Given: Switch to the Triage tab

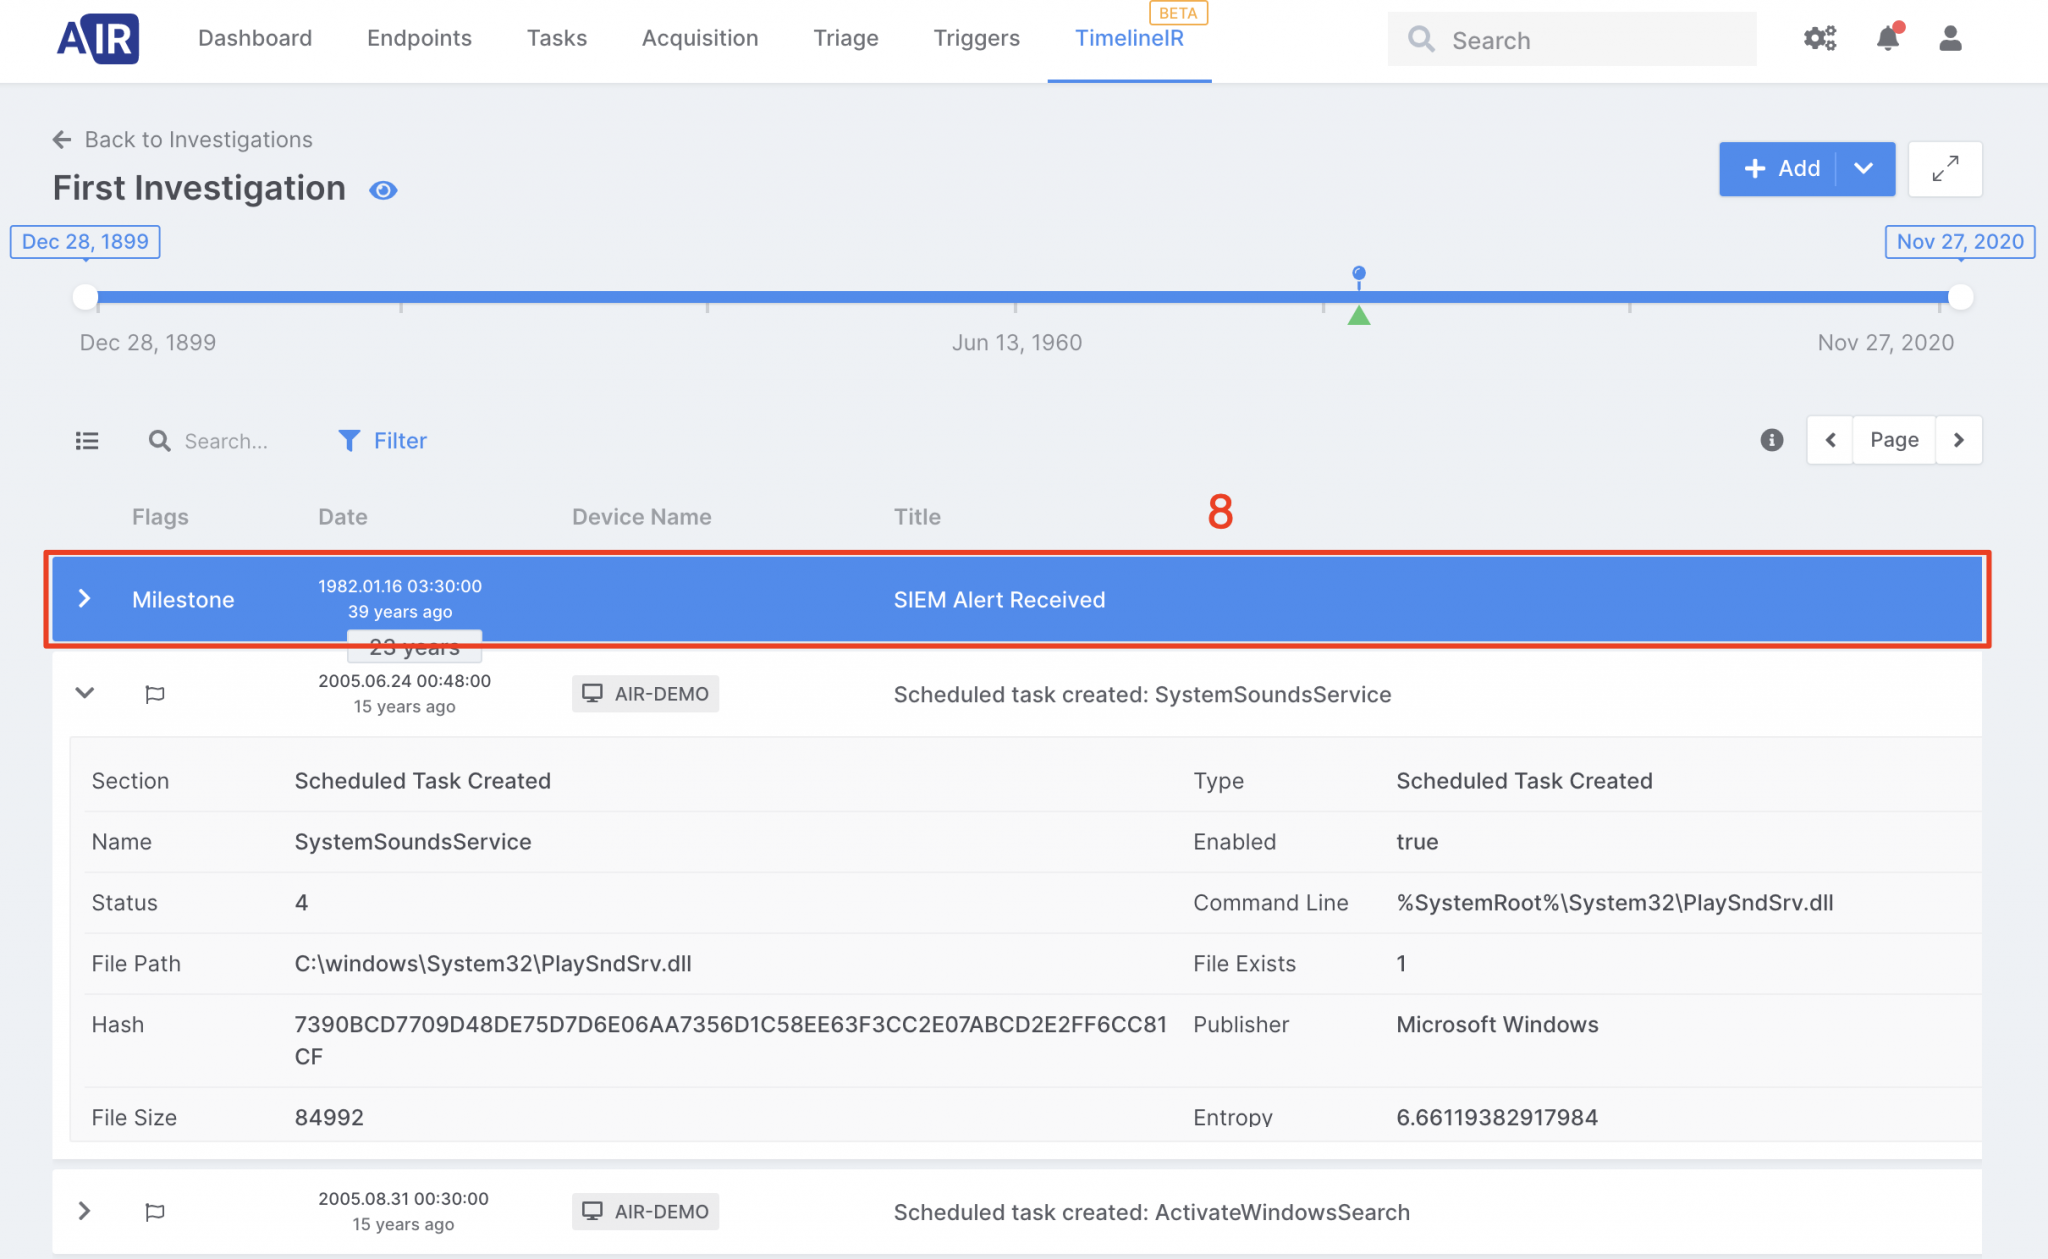Looking at the screenshot, I should pos(845,38).
